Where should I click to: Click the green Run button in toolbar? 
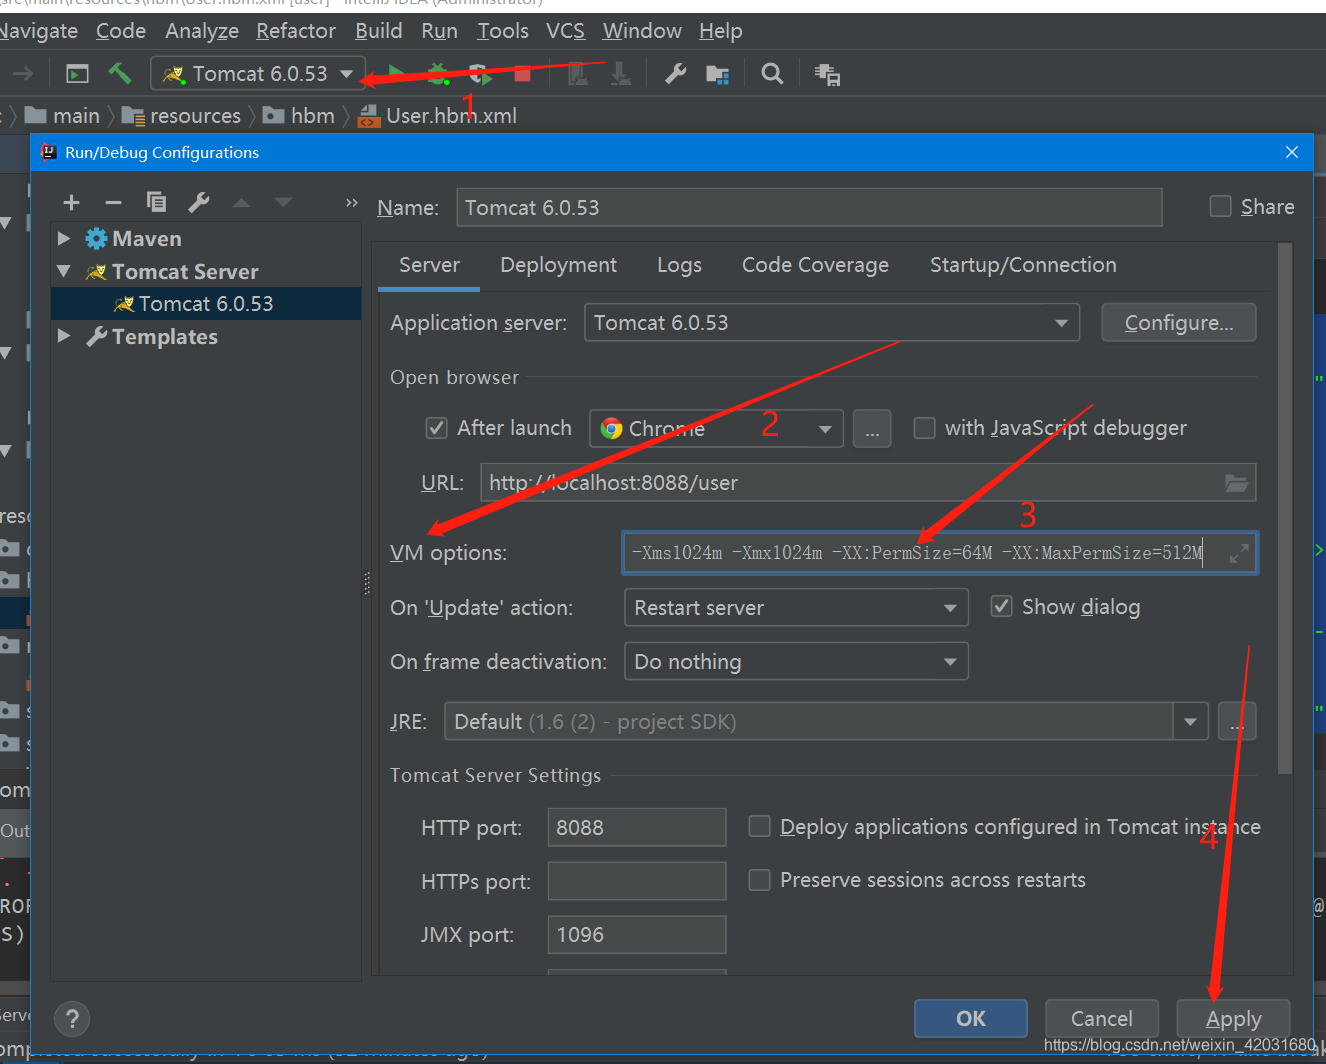click(396, 73)
